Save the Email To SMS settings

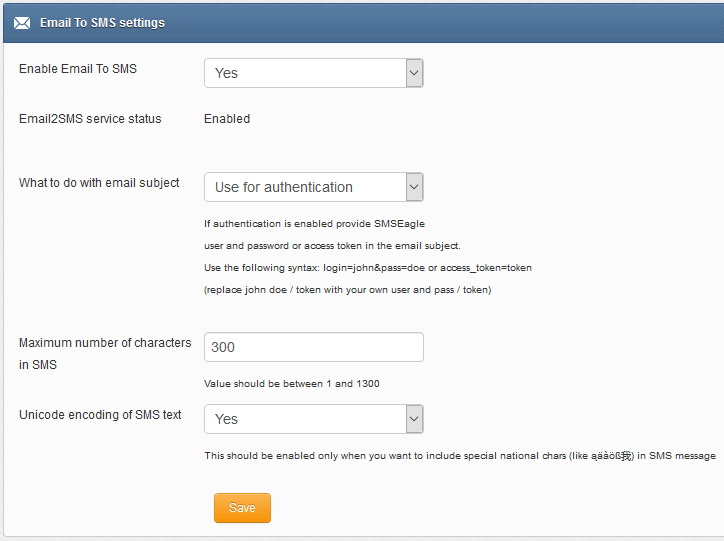pos(242,508)
